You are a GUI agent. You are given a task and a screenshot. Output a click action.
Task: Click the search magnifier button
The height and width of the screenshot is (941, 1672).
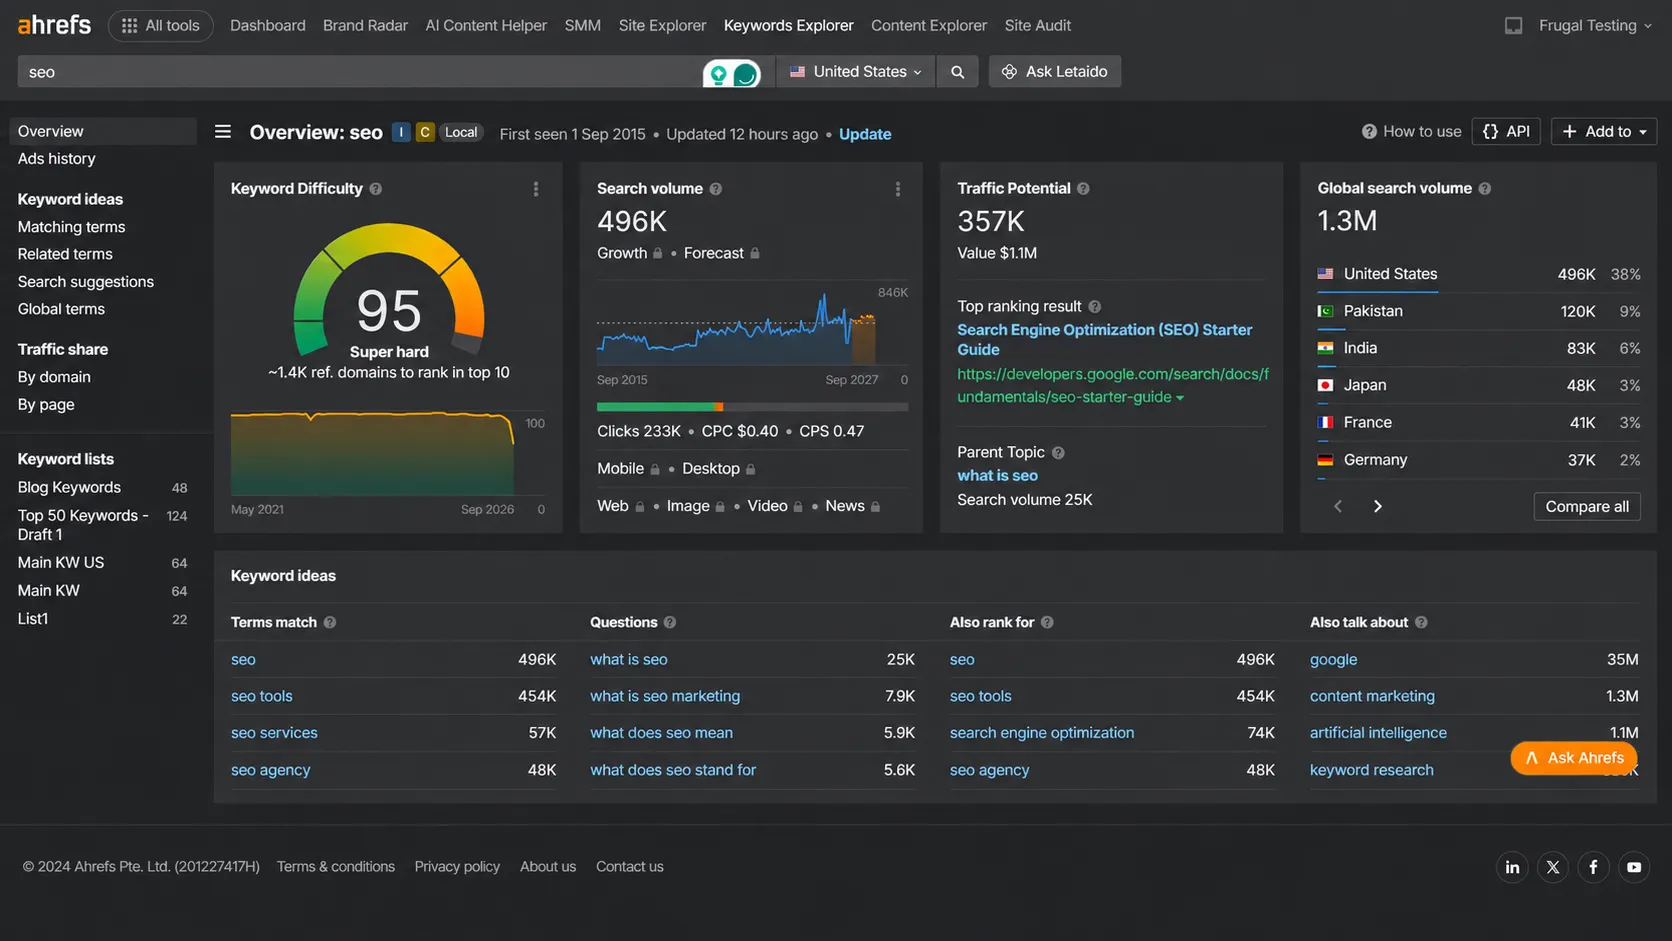(957, 72)
